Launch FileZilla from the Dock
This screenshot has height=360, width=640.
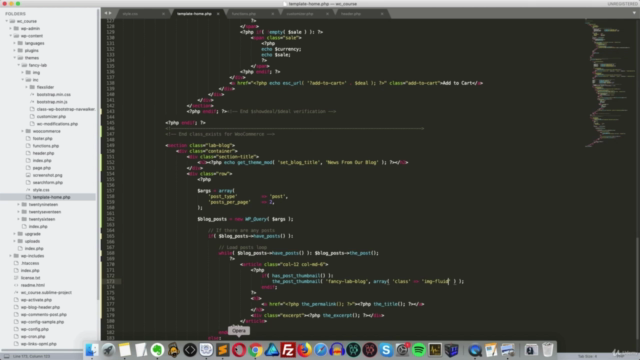pyautogui.click(x=288, y=350)
